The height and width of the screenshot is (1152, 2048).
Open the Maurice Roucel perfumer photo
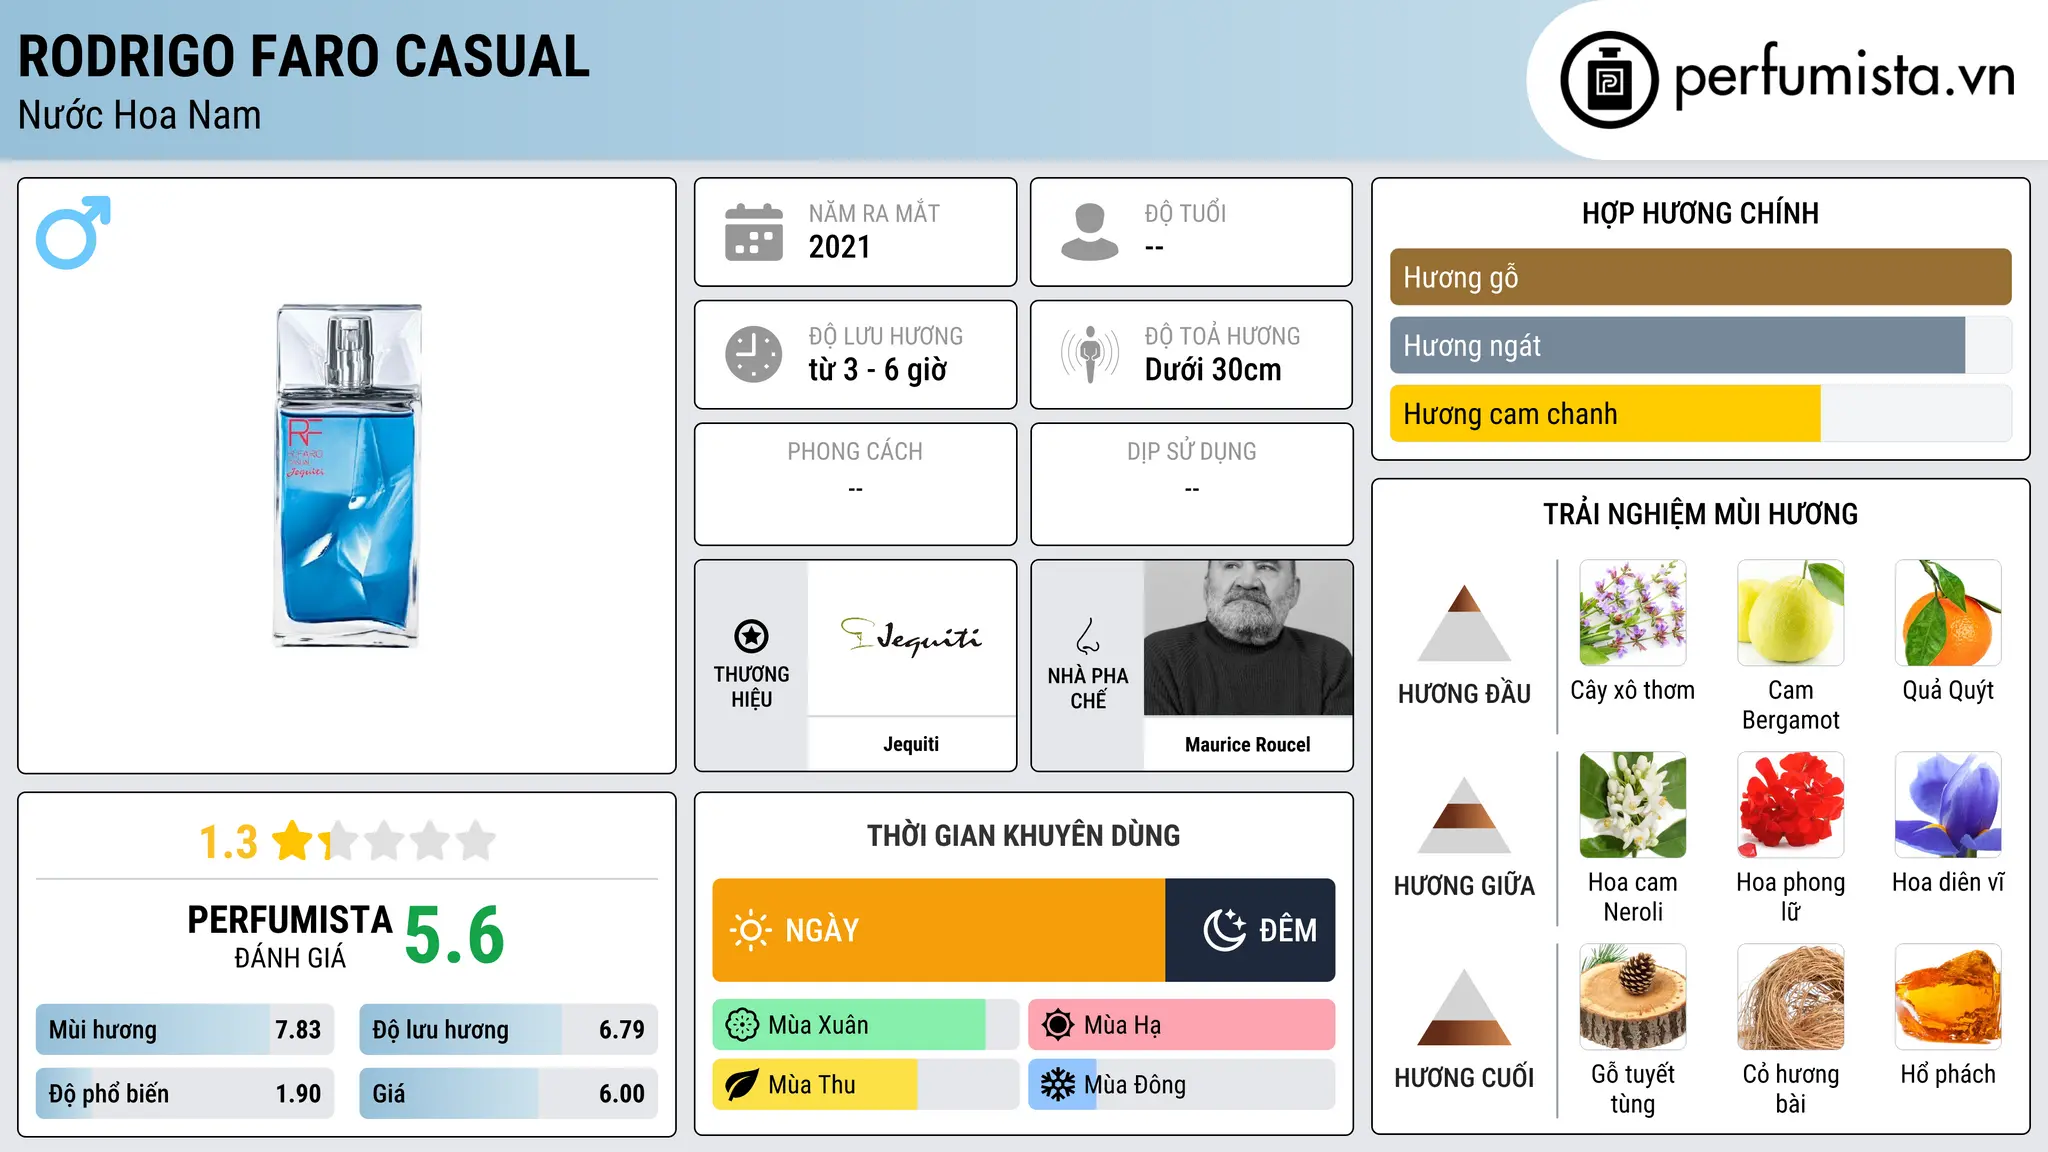click(1248, 638)
